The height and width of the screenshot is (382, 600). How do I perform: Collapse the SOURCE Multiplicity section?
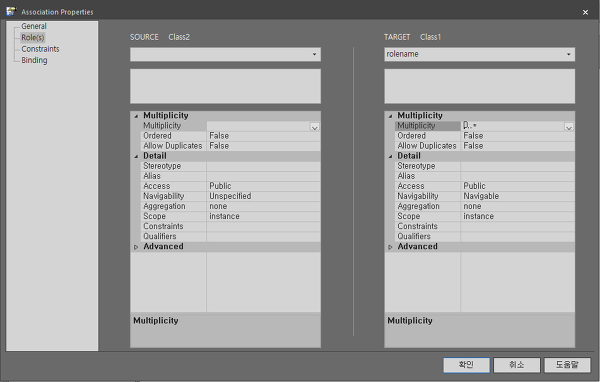click(x=136, y=116)
